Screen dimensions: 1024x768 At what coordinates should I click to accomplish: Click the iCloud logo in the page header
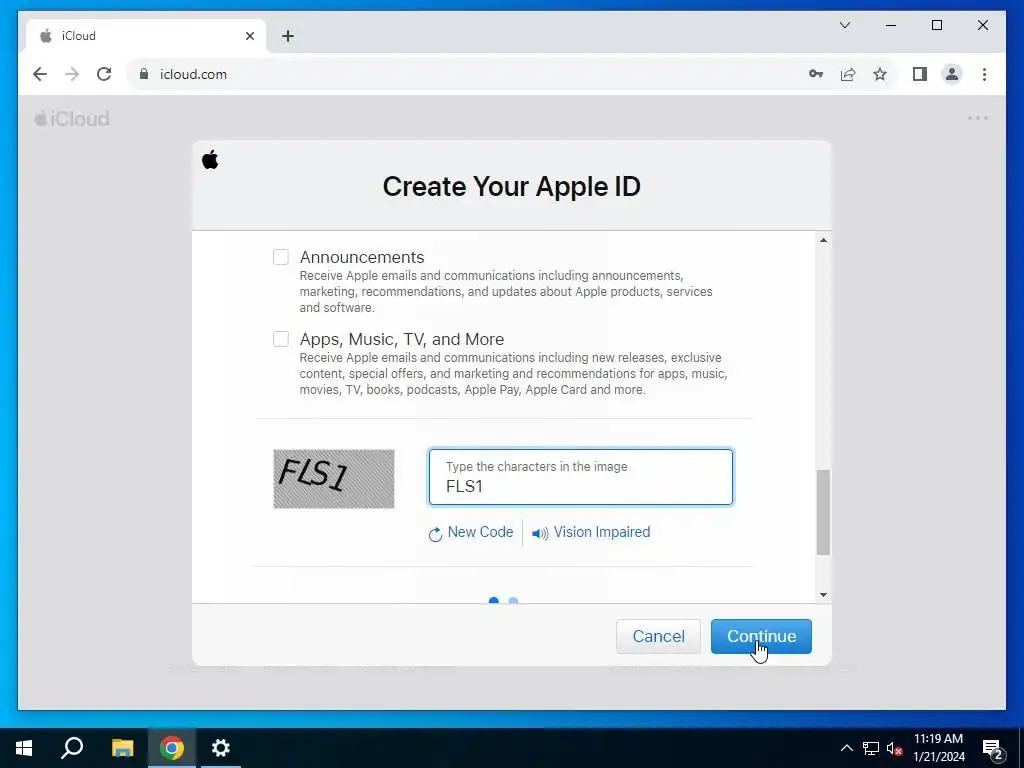coord(72,119)
